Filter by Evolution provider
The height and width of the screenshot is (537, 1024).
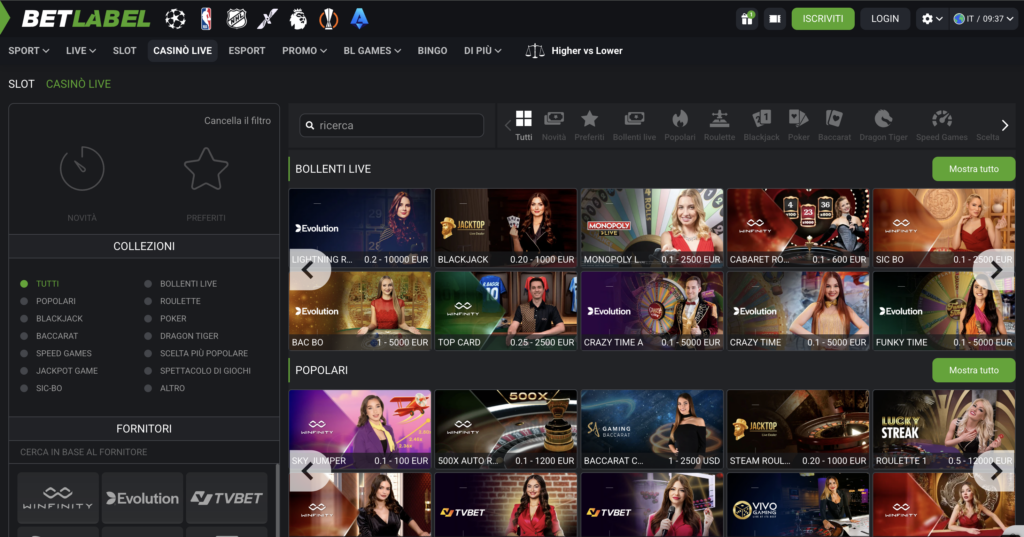[x=142, y=498]
